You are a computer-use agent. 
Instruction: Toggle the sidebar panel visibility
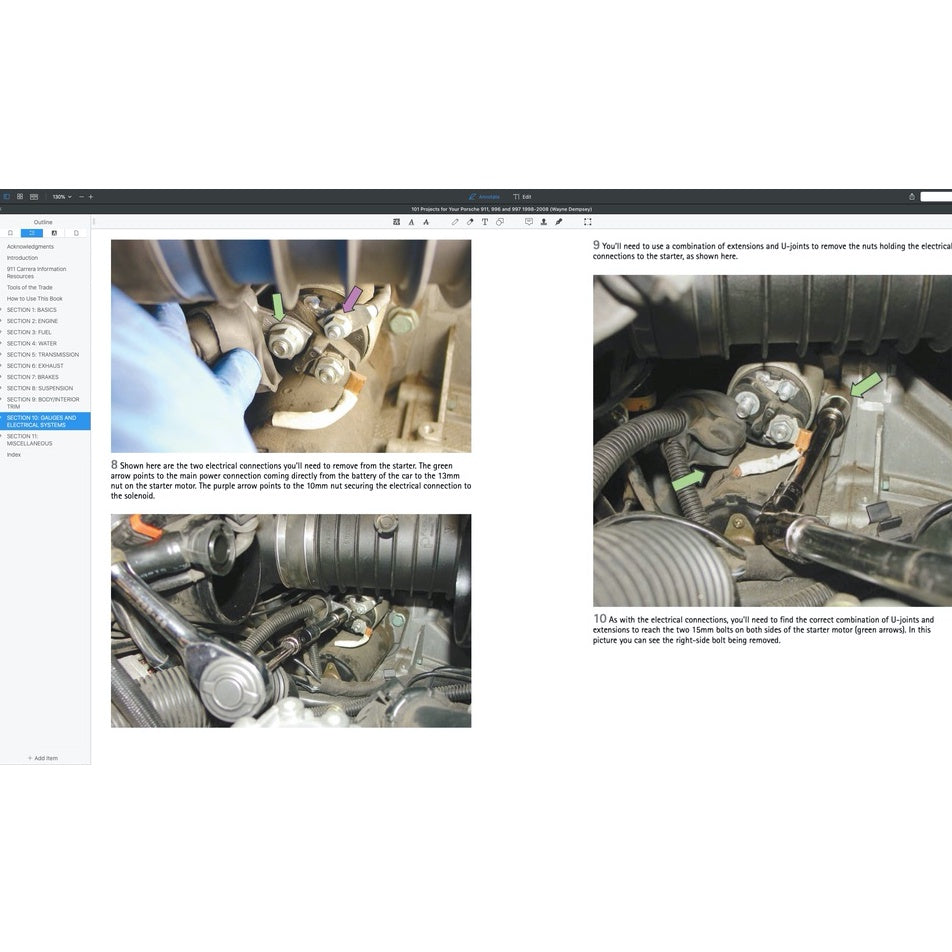[6, 197]
